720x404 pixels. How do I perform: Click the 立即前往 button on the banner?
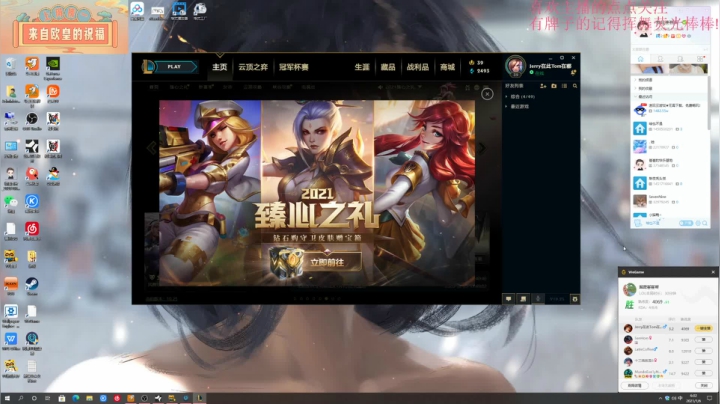pyautogui.click(x=326, y=262)
